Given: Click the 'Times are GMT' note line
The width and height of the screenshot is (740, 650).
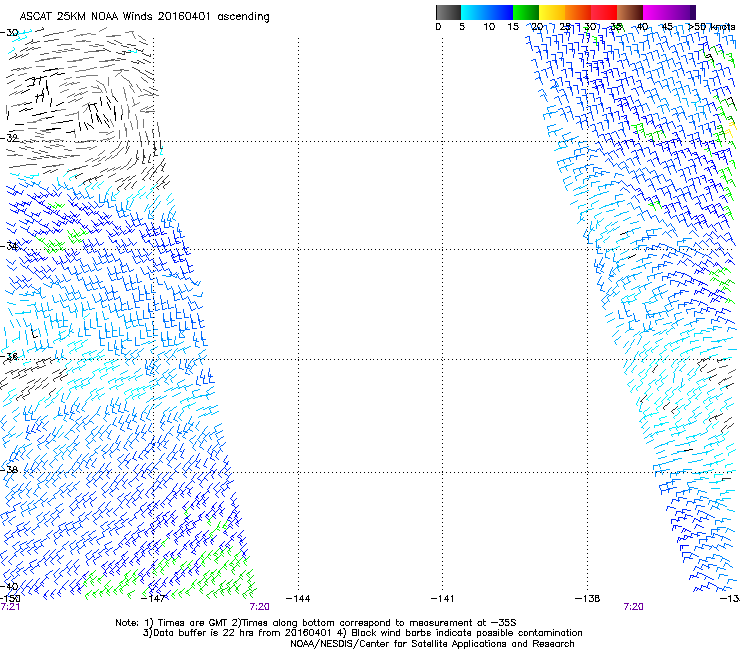Looking at the screenshot, I should coord(316,623).
